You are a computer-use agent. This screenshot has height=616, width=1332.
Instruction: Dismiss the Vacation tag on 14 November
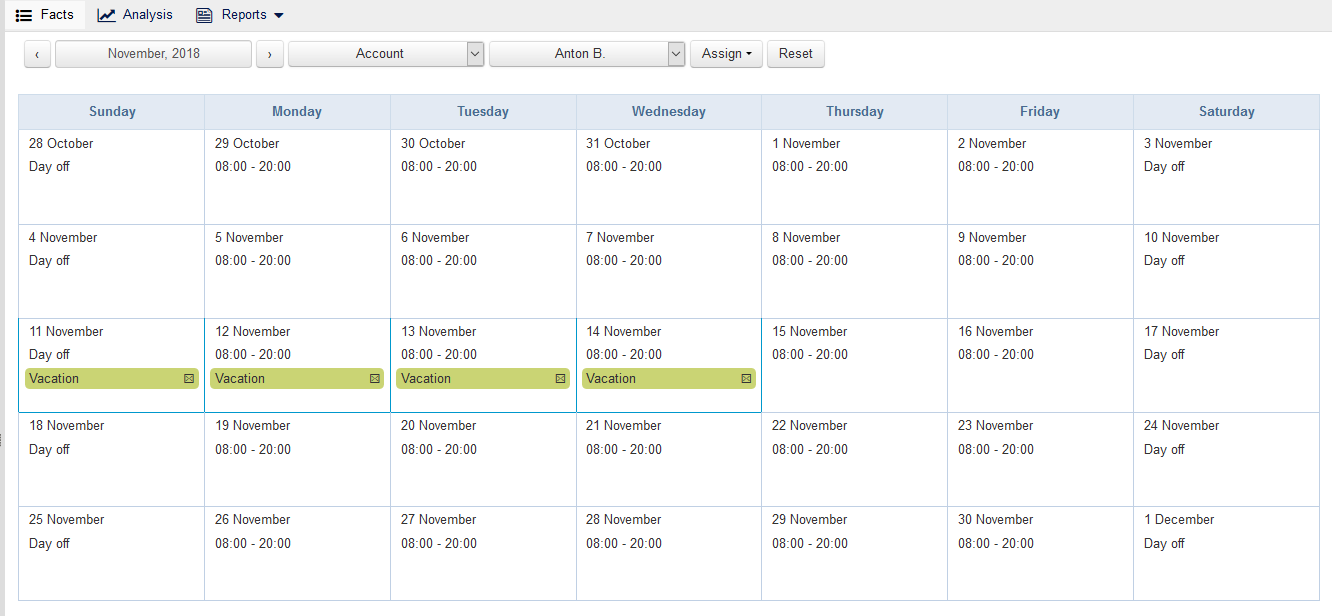745,378
